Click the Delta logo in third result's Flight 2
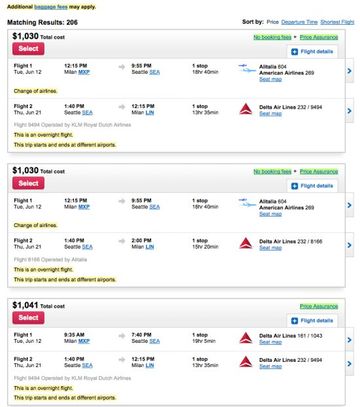Image resolution: width=360 pixels, height=407 pixels. tap(246, 362)
